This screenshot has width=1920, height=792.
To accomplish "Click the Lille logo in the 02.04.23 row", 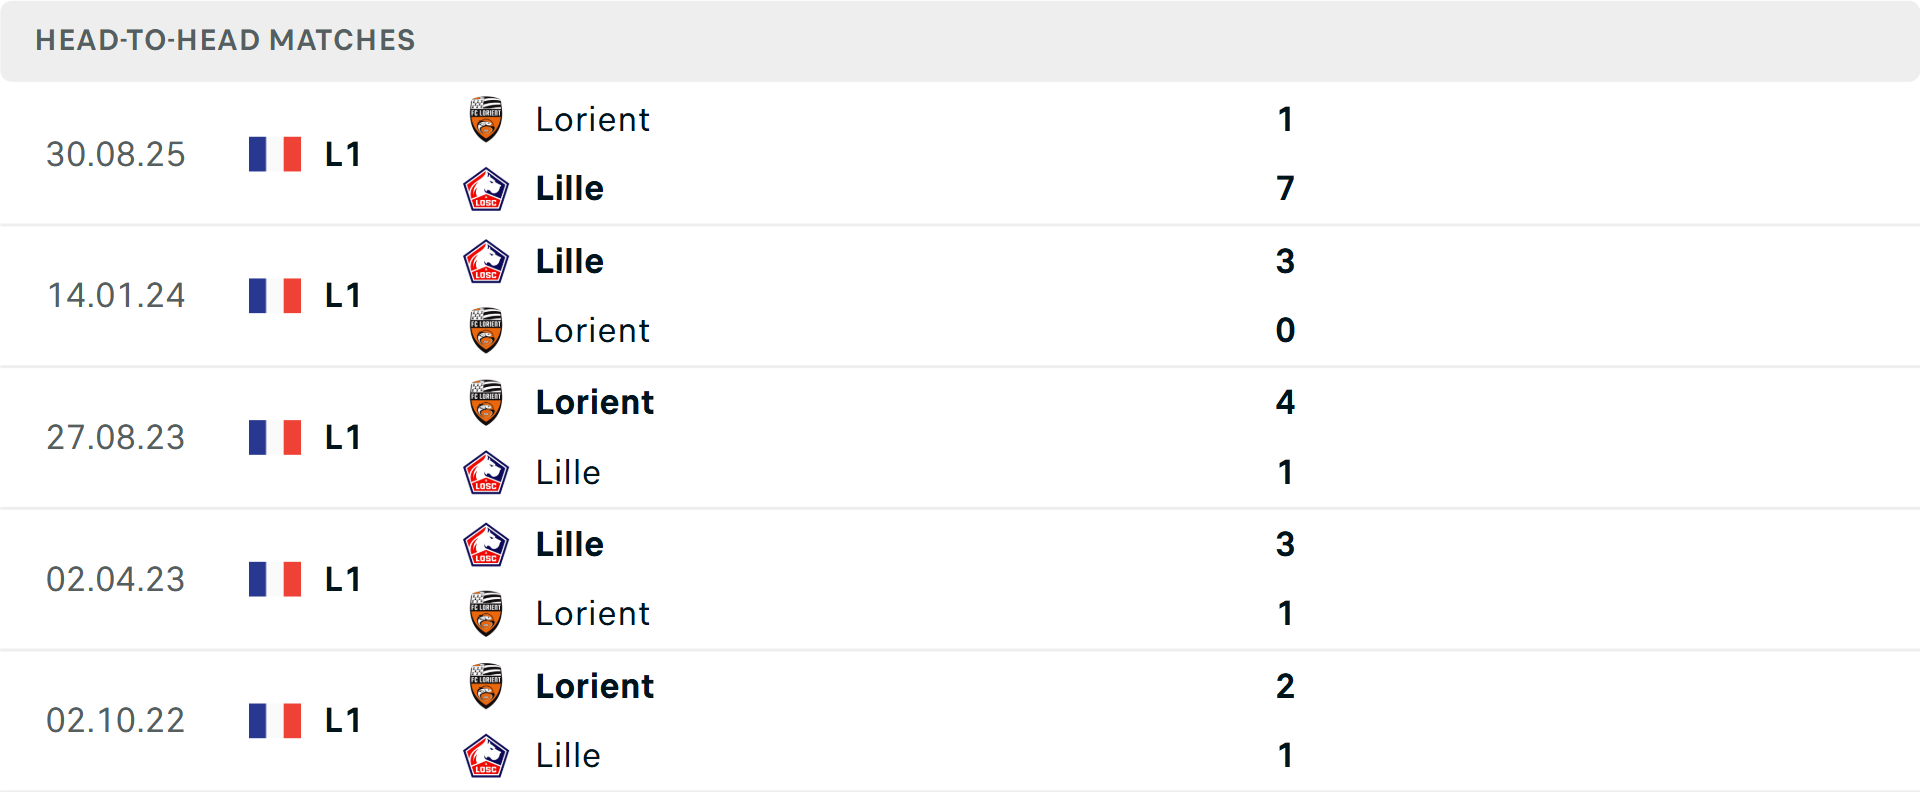I will (x=486, y=545).
